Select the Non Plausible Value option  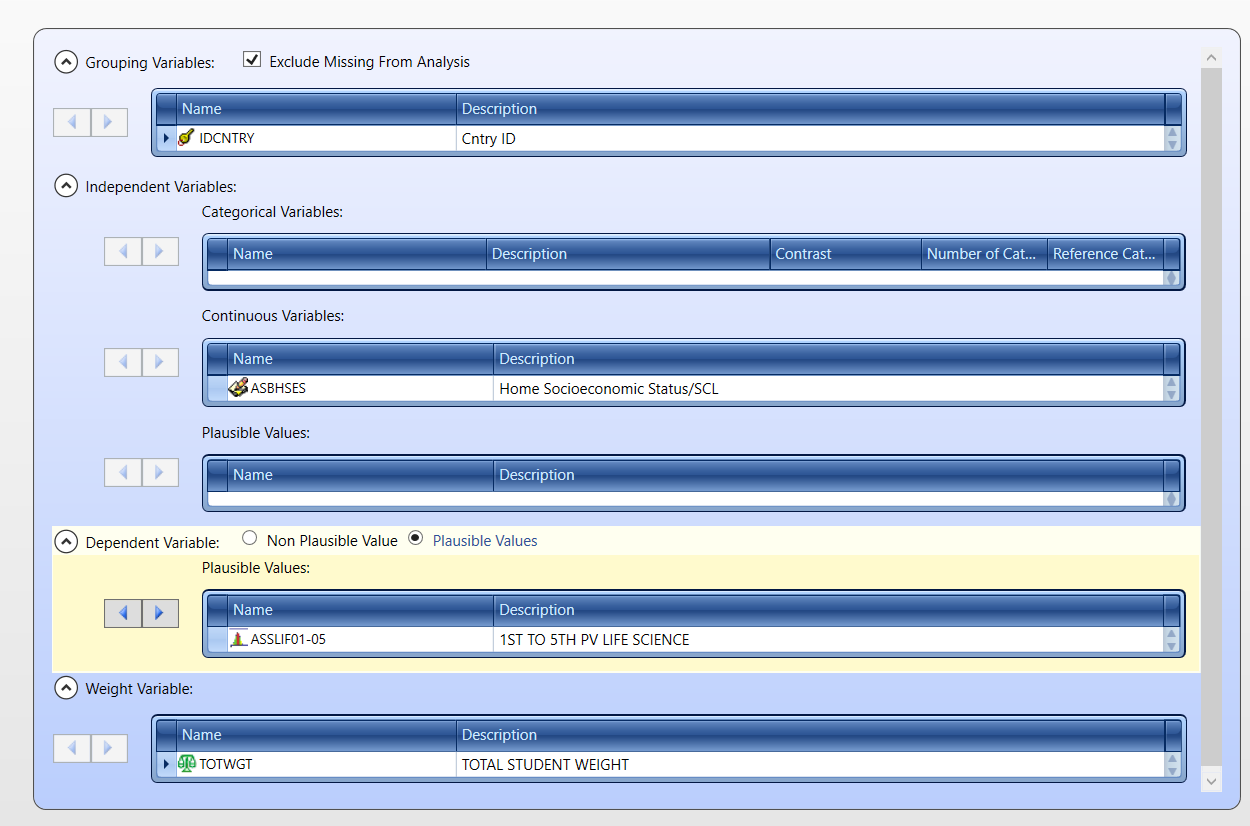tap(250, 540)
